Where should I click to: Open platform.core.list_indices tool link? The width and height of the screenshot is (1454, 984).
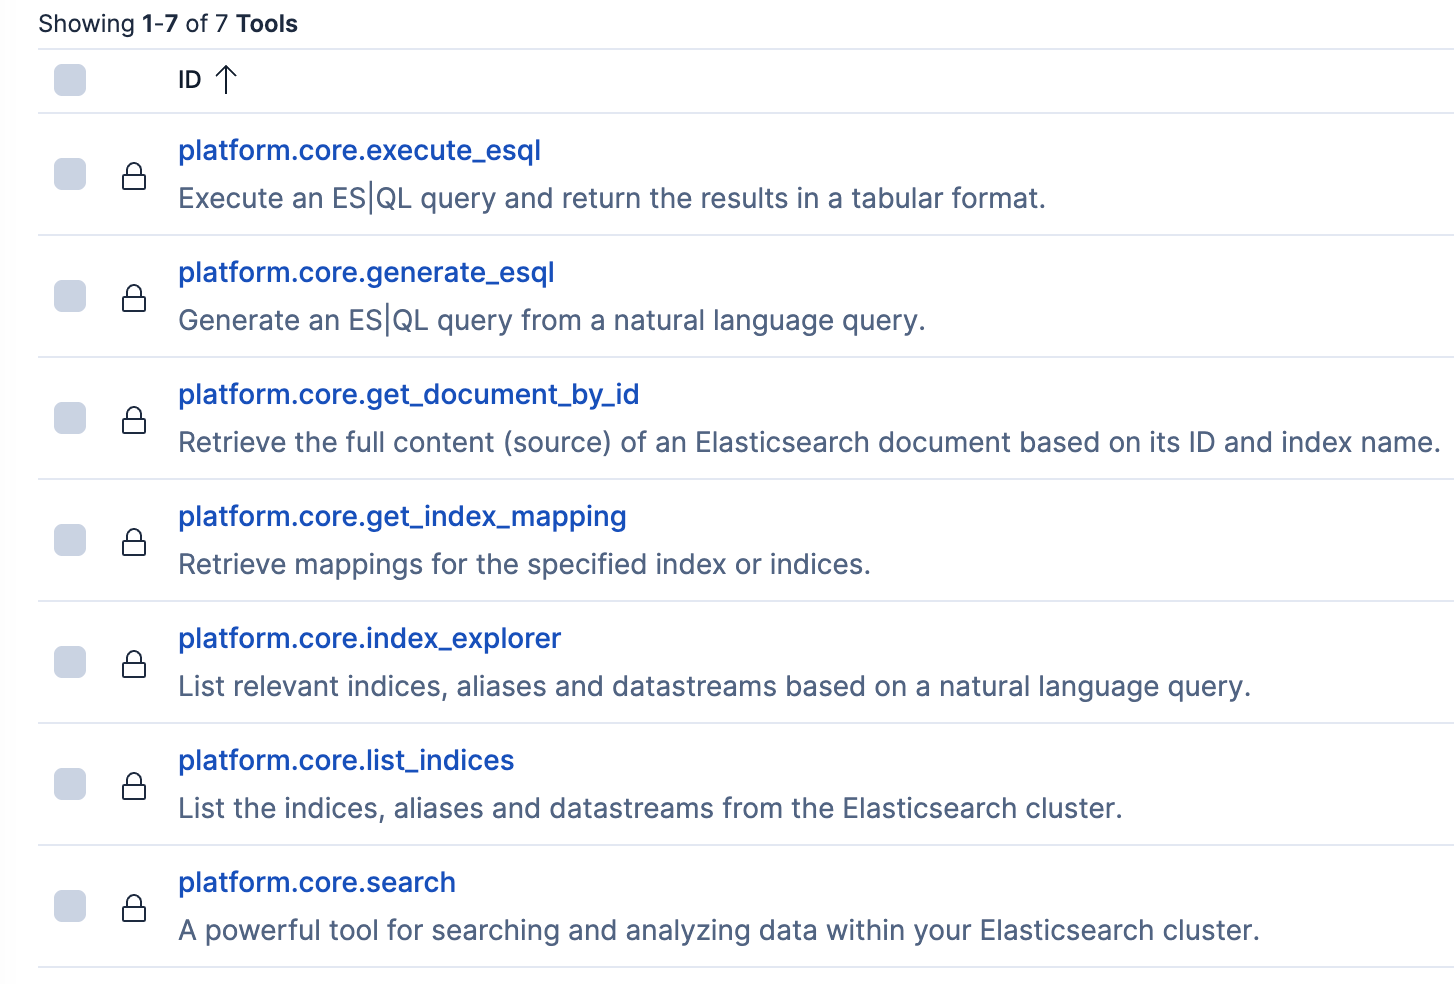click(346, 760)
